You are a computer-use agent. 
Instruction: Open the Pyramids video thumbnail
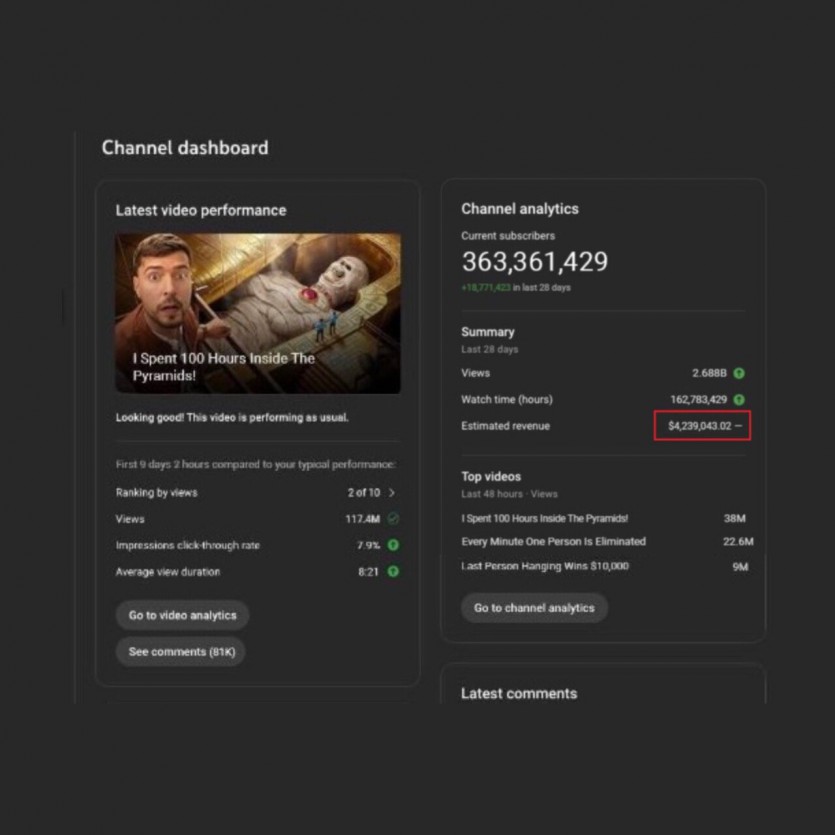click(x=258, y=313)
